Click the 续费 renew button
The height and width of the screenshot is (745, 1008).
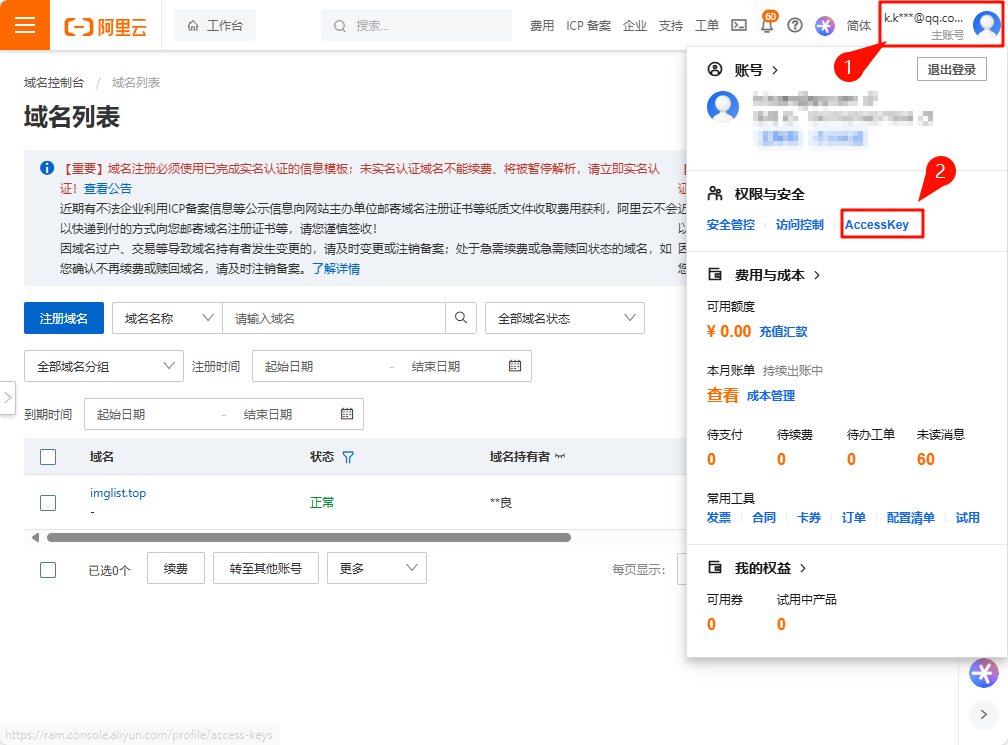(x=176, y=568)
